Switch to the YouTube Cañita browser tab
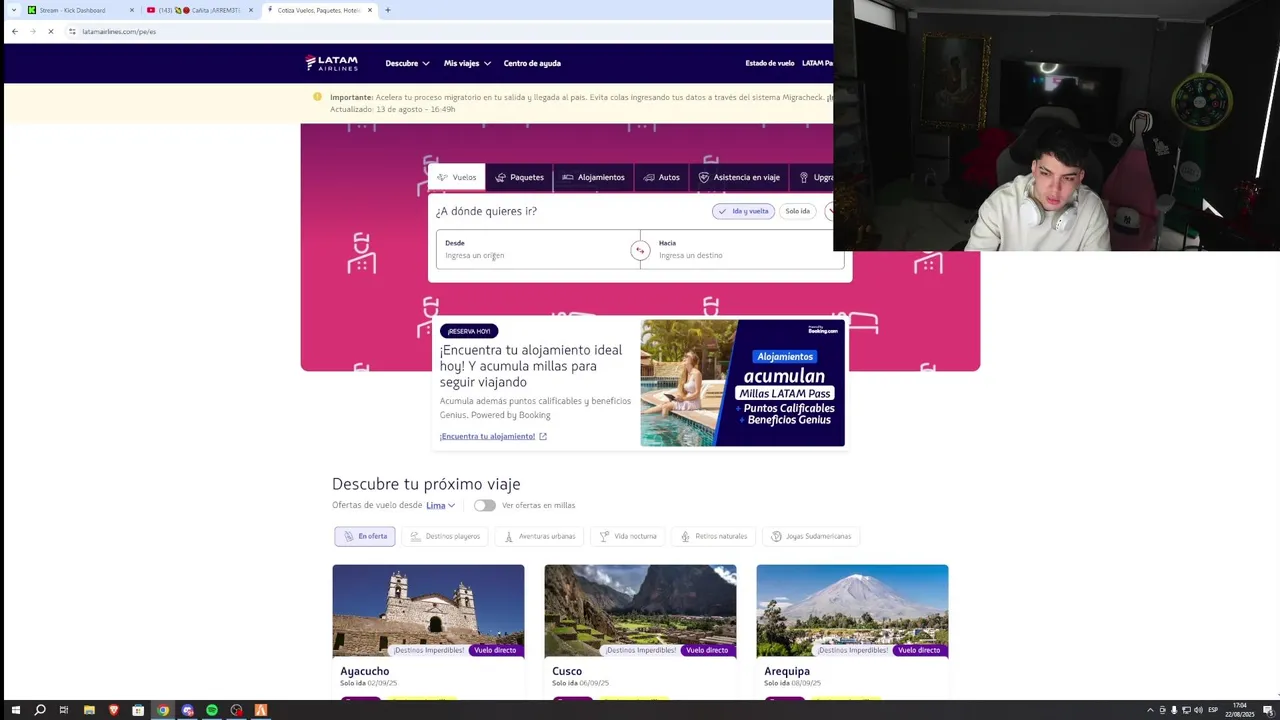1280x720 pixels. (199, 10)
